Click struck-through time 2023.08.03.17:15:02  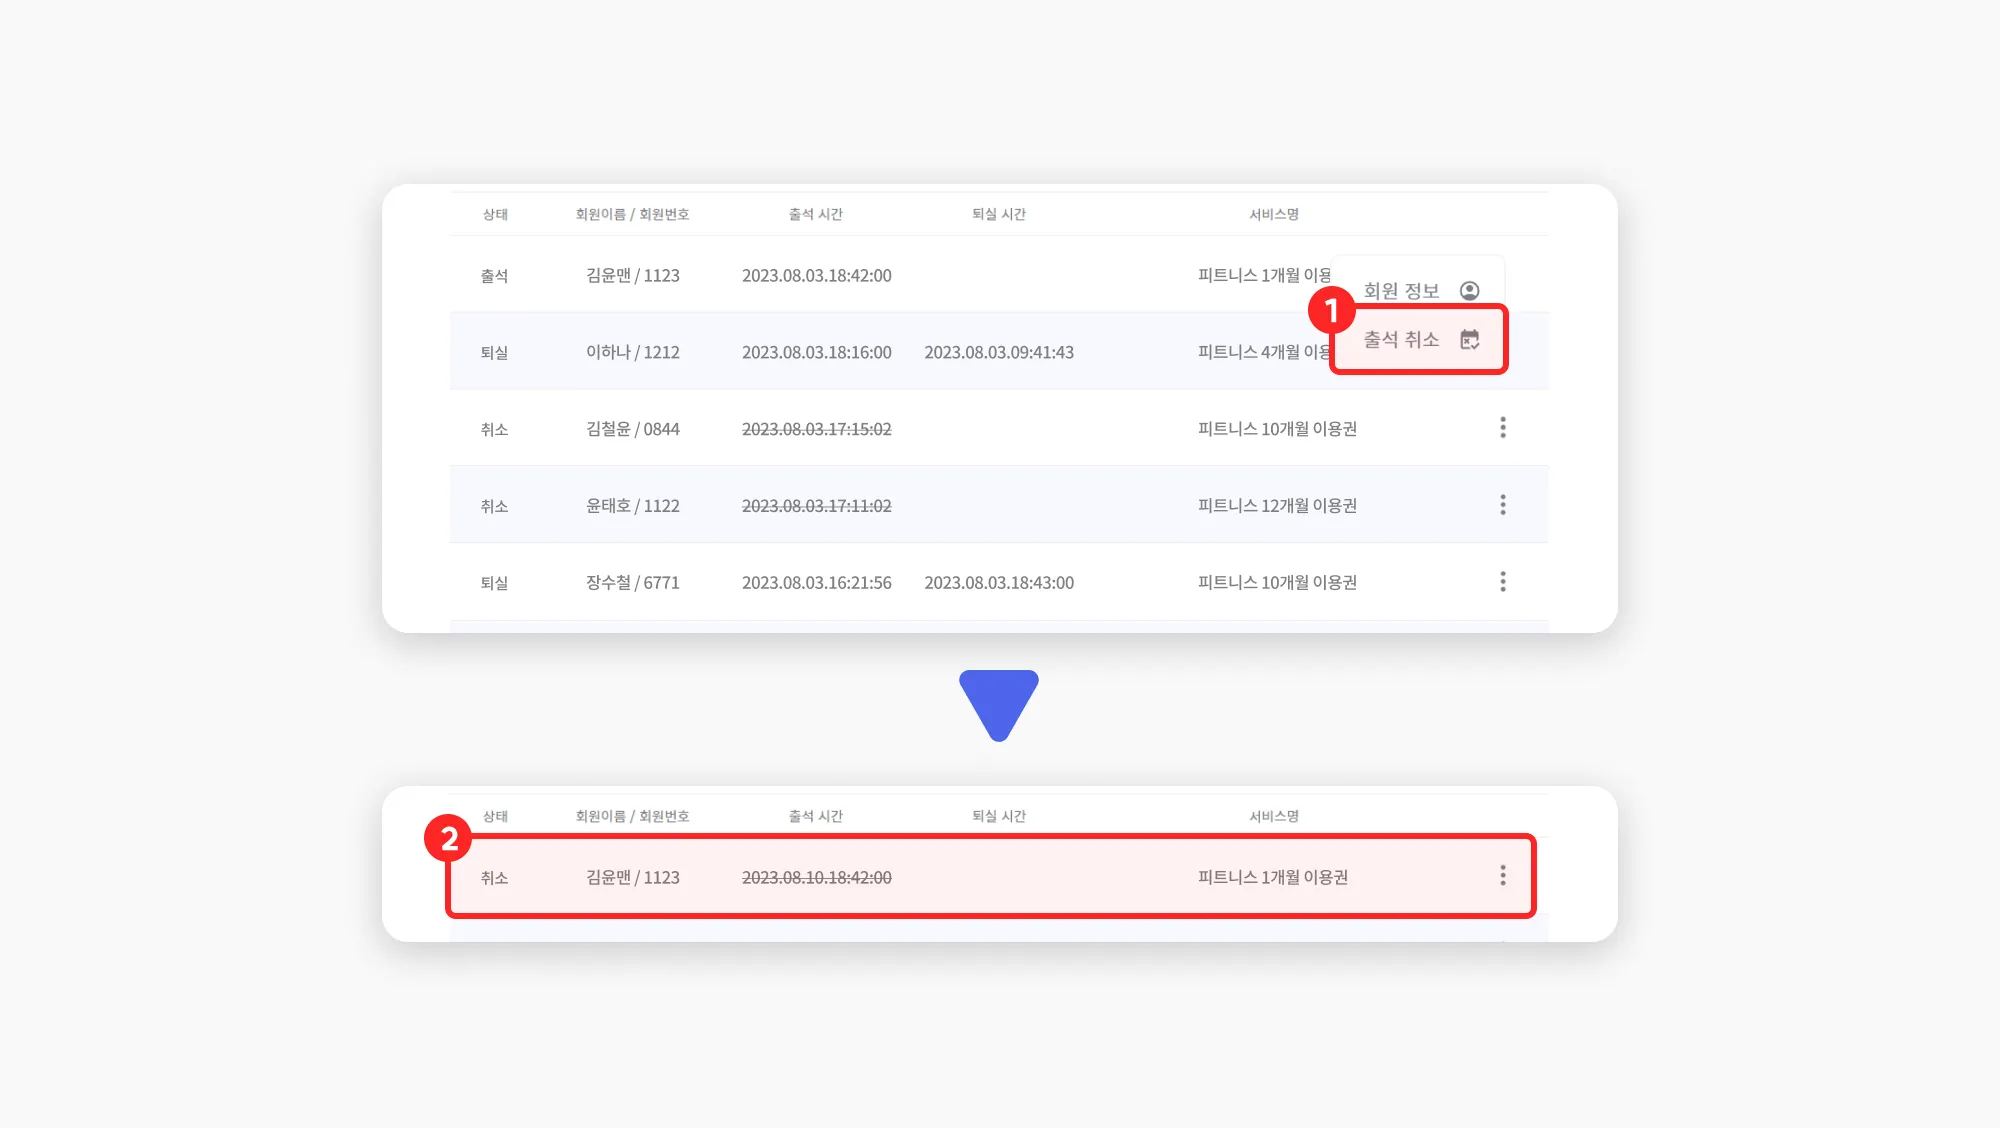pos(816,429)
